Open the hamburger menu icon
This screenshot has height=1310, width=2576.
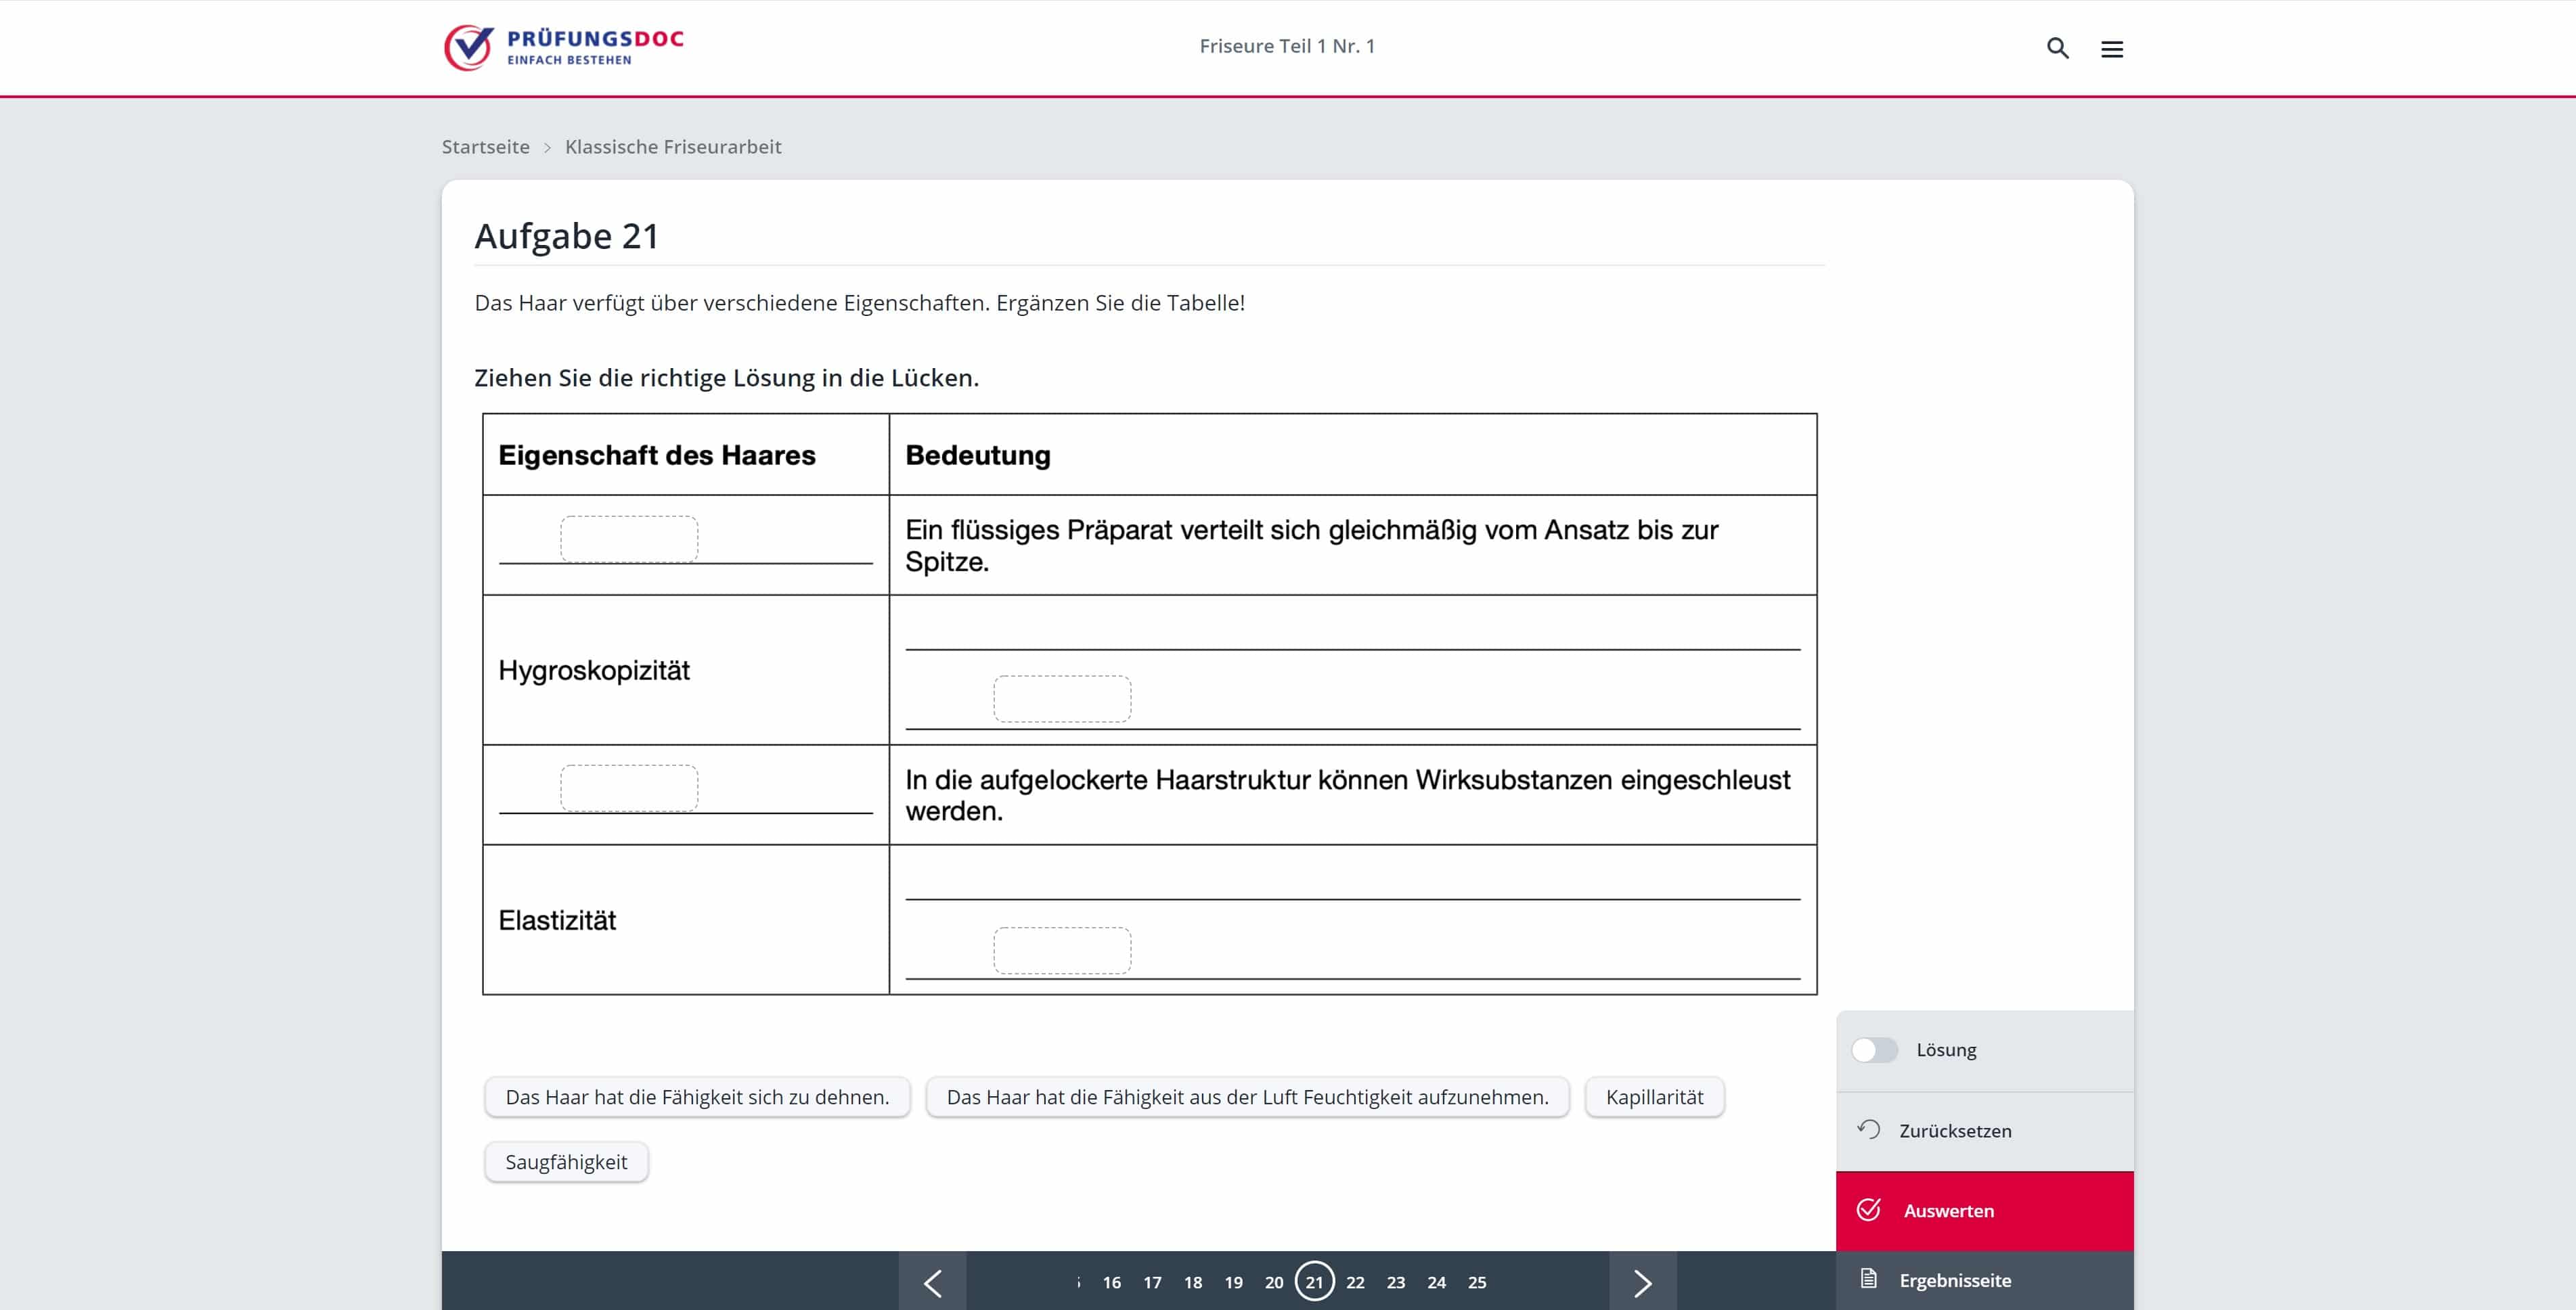point(2111,49)
